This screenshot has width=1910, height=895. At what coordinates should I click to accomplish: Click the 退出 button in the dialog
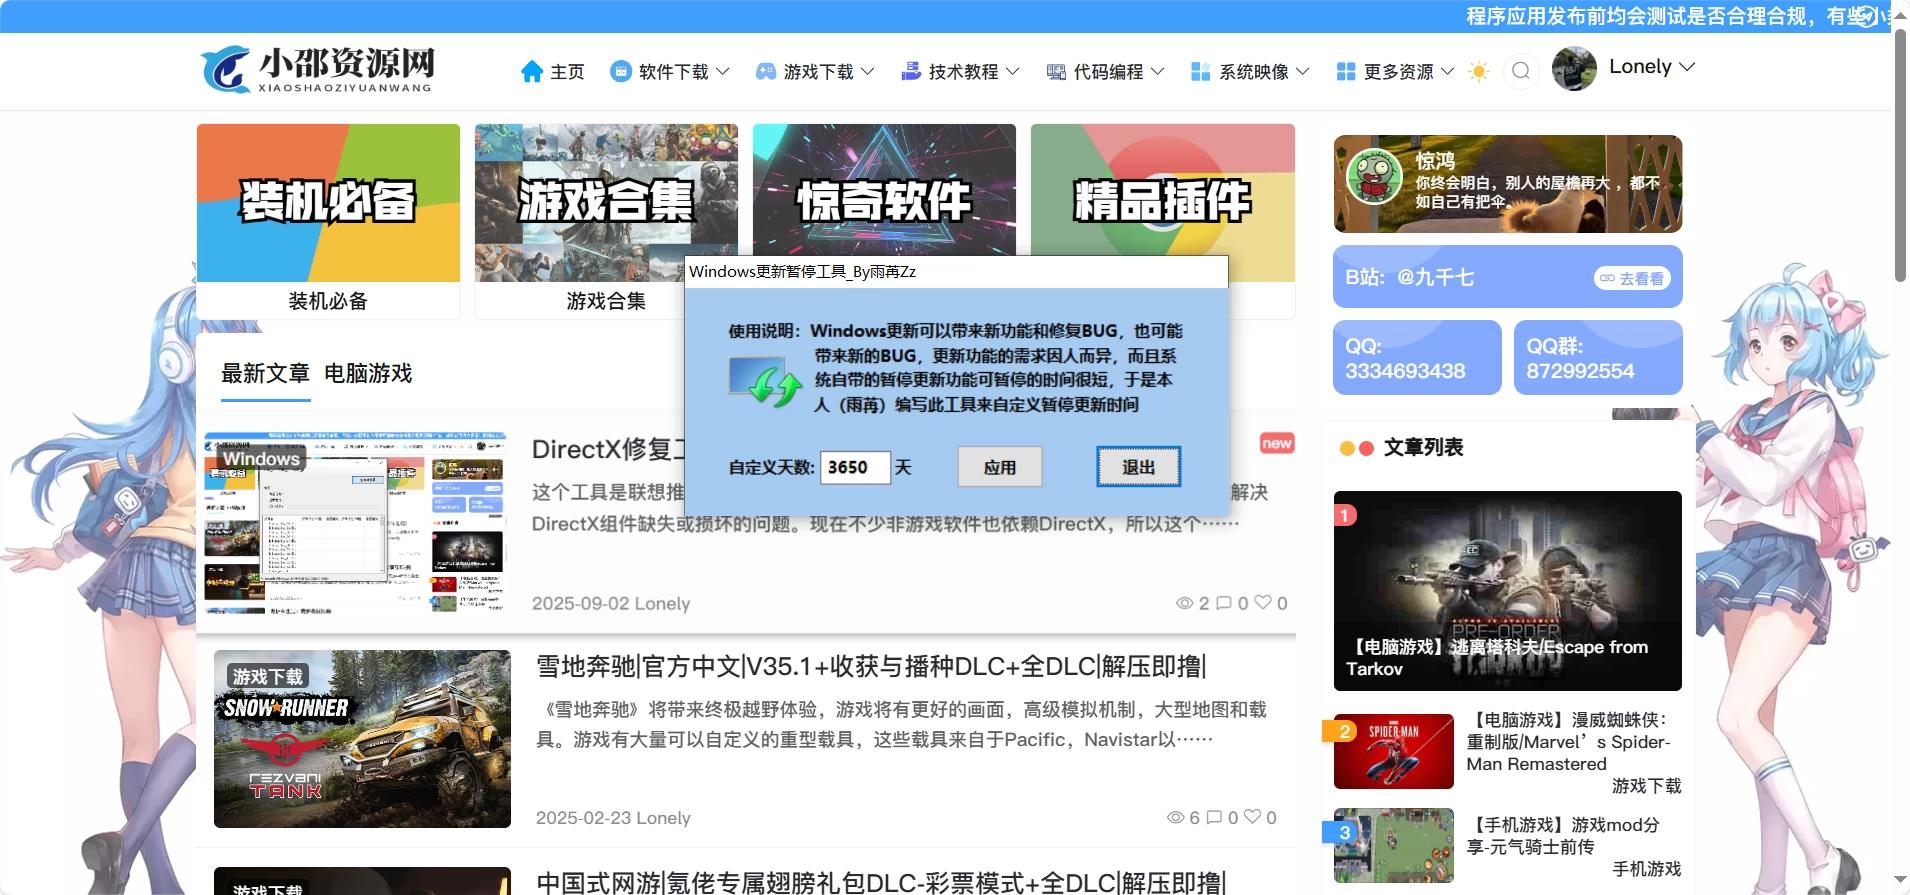(1139, 467)
